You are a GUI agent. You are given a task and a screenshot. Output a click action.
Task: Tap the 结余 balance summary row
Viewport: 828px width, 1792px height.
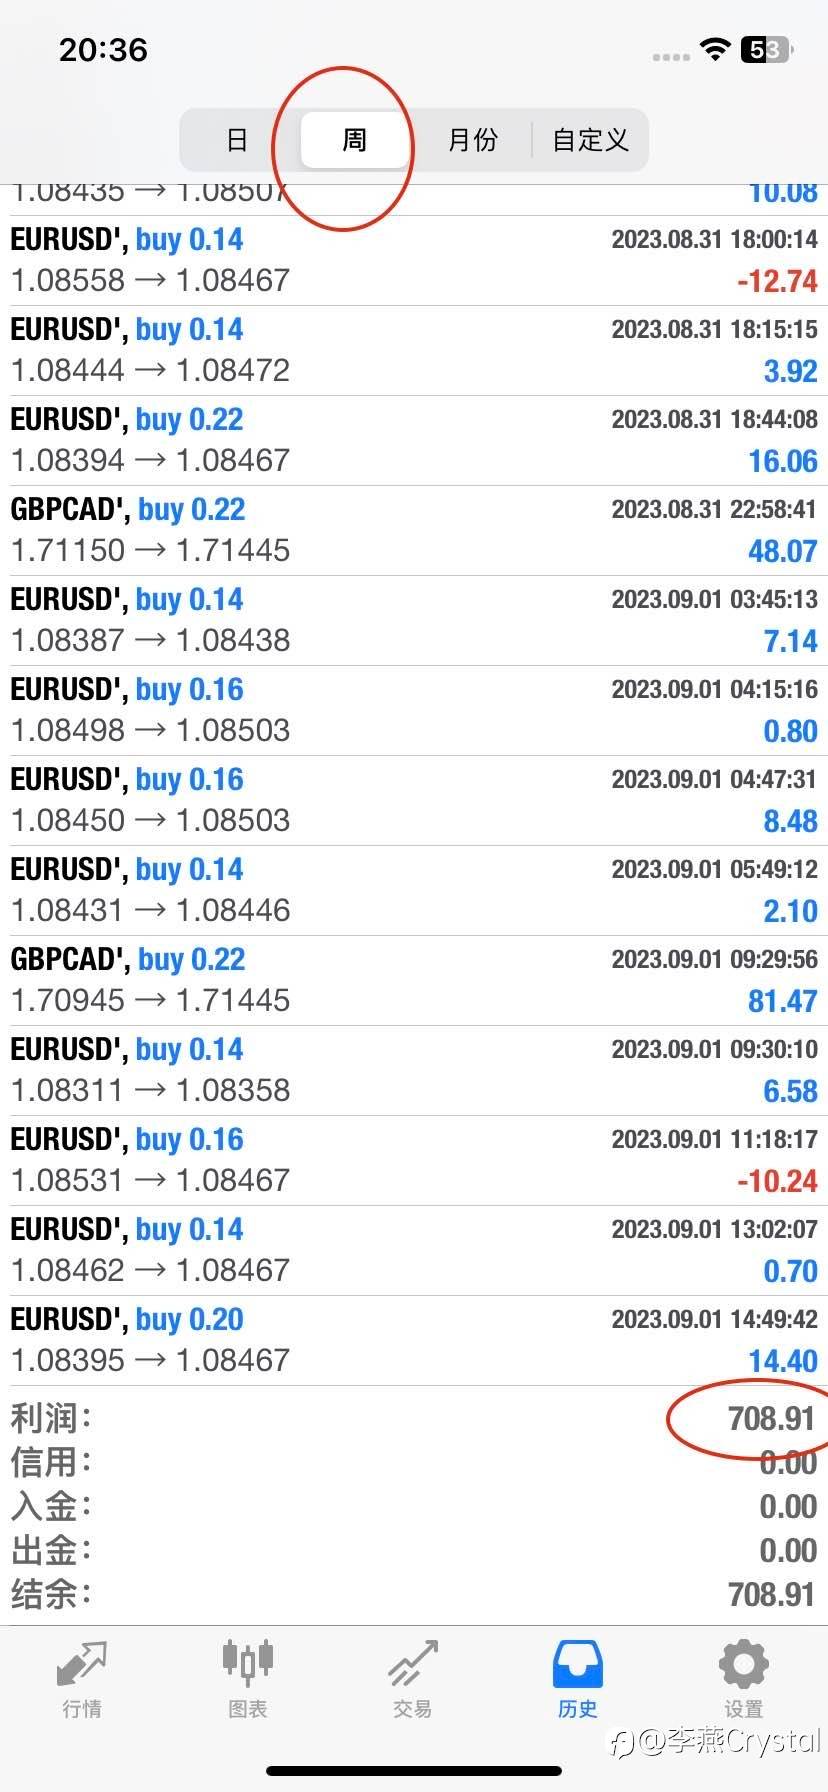coord(414,1594)
